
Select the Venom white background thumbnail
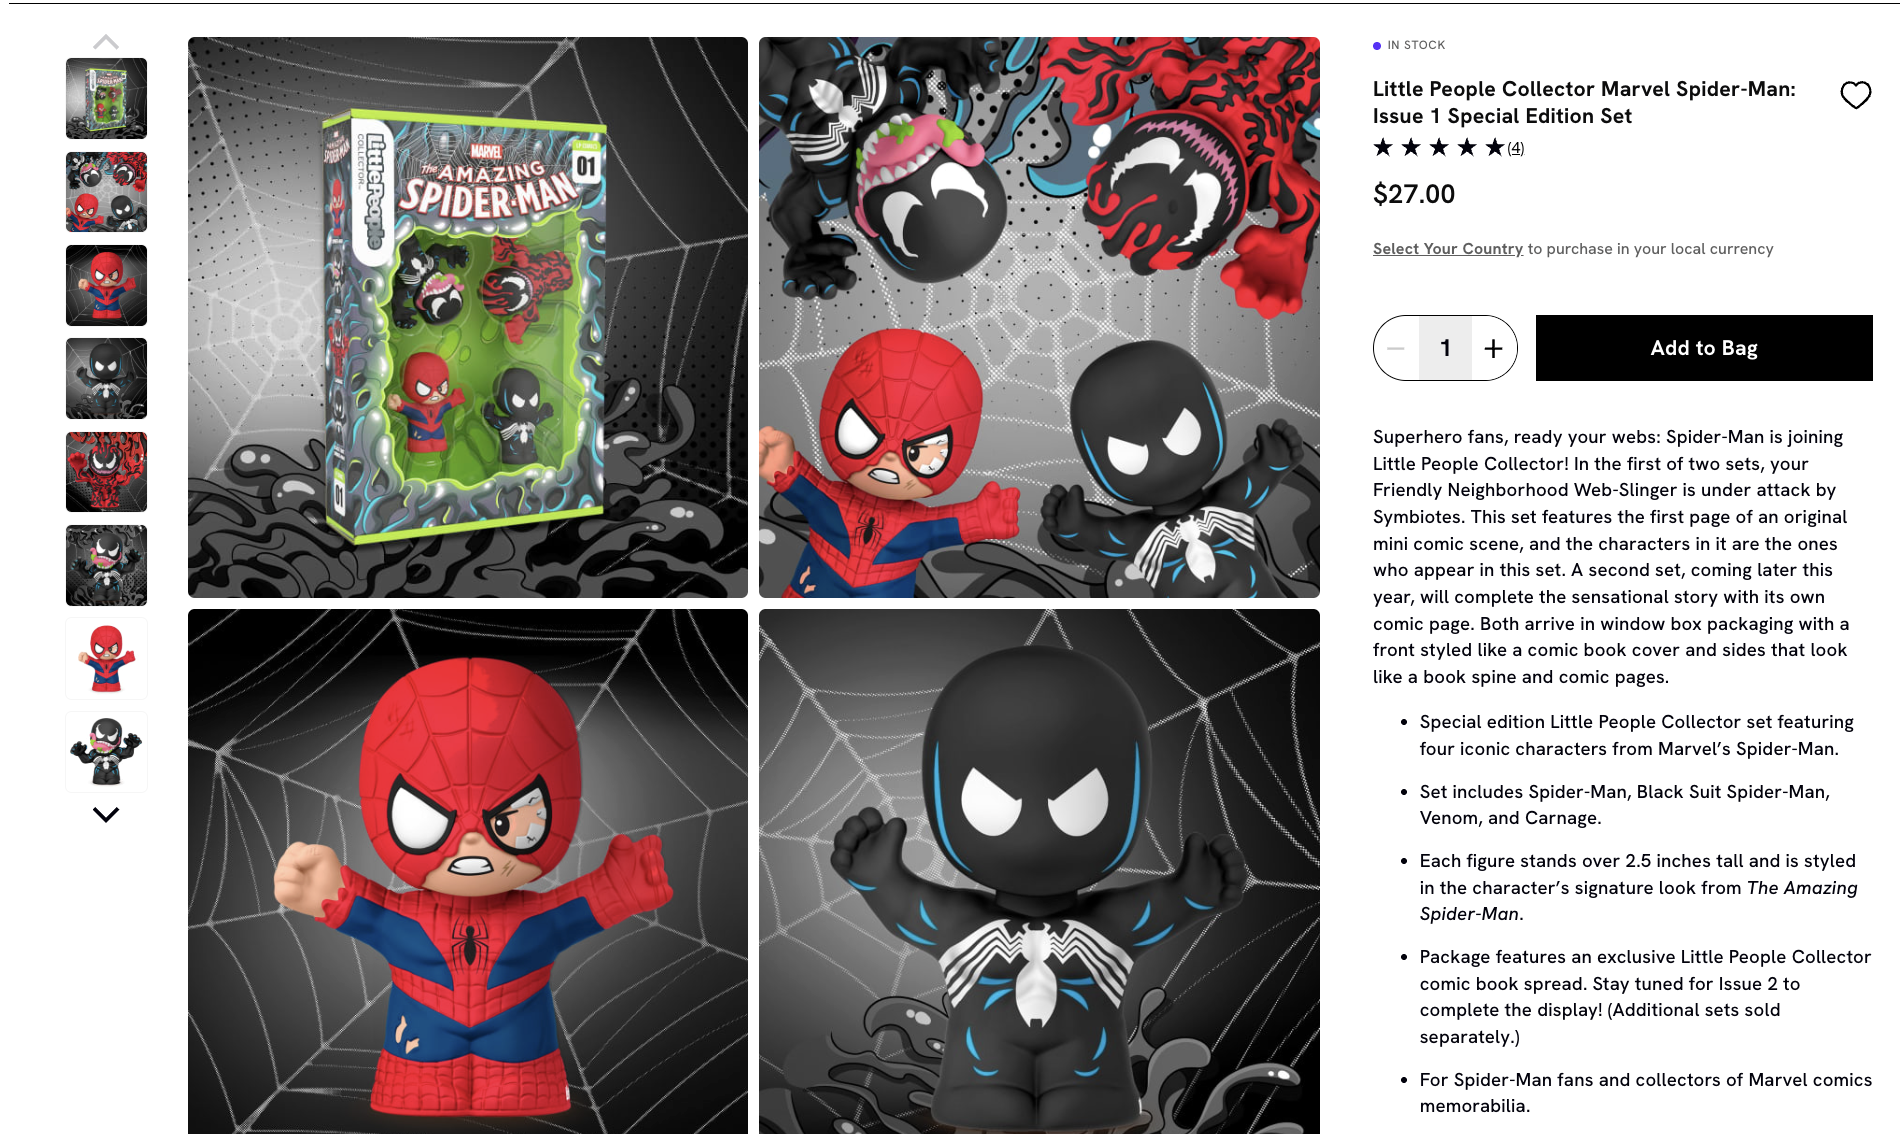tap(106, 752)
